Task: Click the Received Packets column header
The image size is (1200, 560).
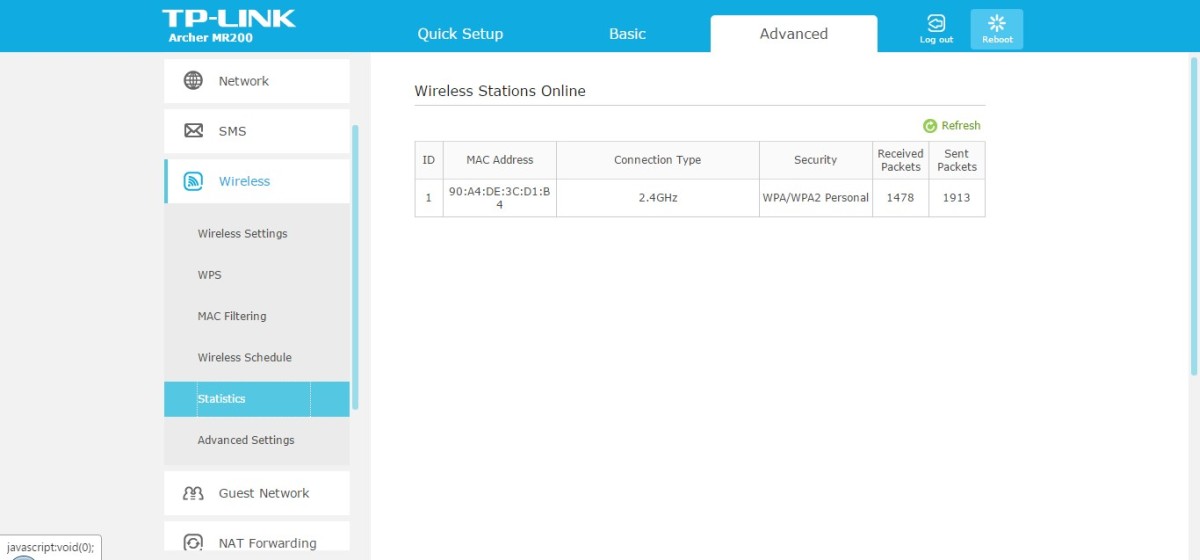Action: [900, 160]
